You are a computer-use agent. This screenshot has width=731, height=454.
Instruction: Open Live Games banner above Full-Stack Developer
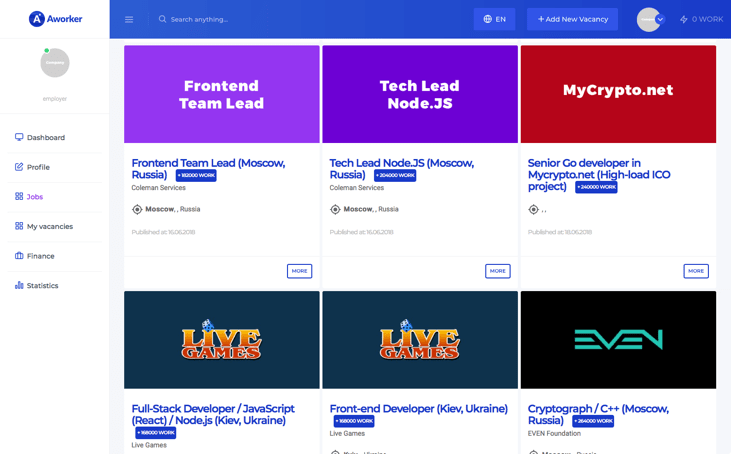(222, 340)
